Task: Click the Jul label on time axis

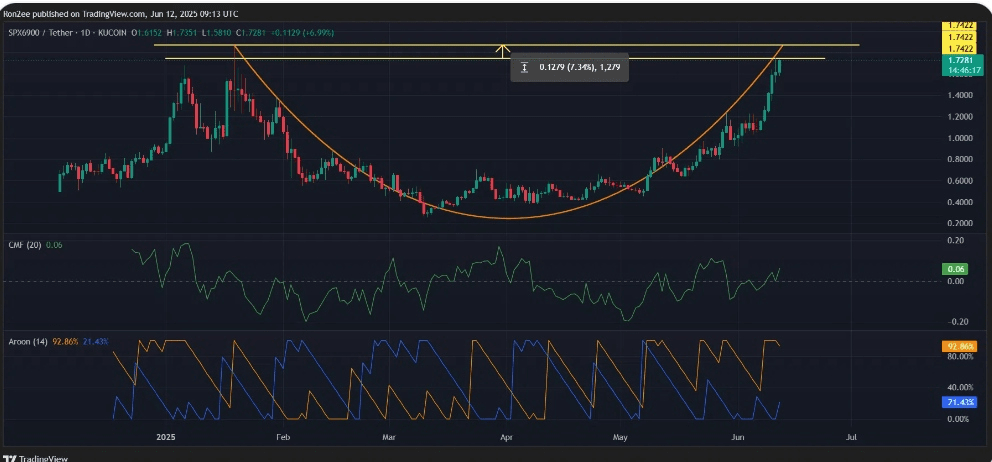Action: (852, 437)
